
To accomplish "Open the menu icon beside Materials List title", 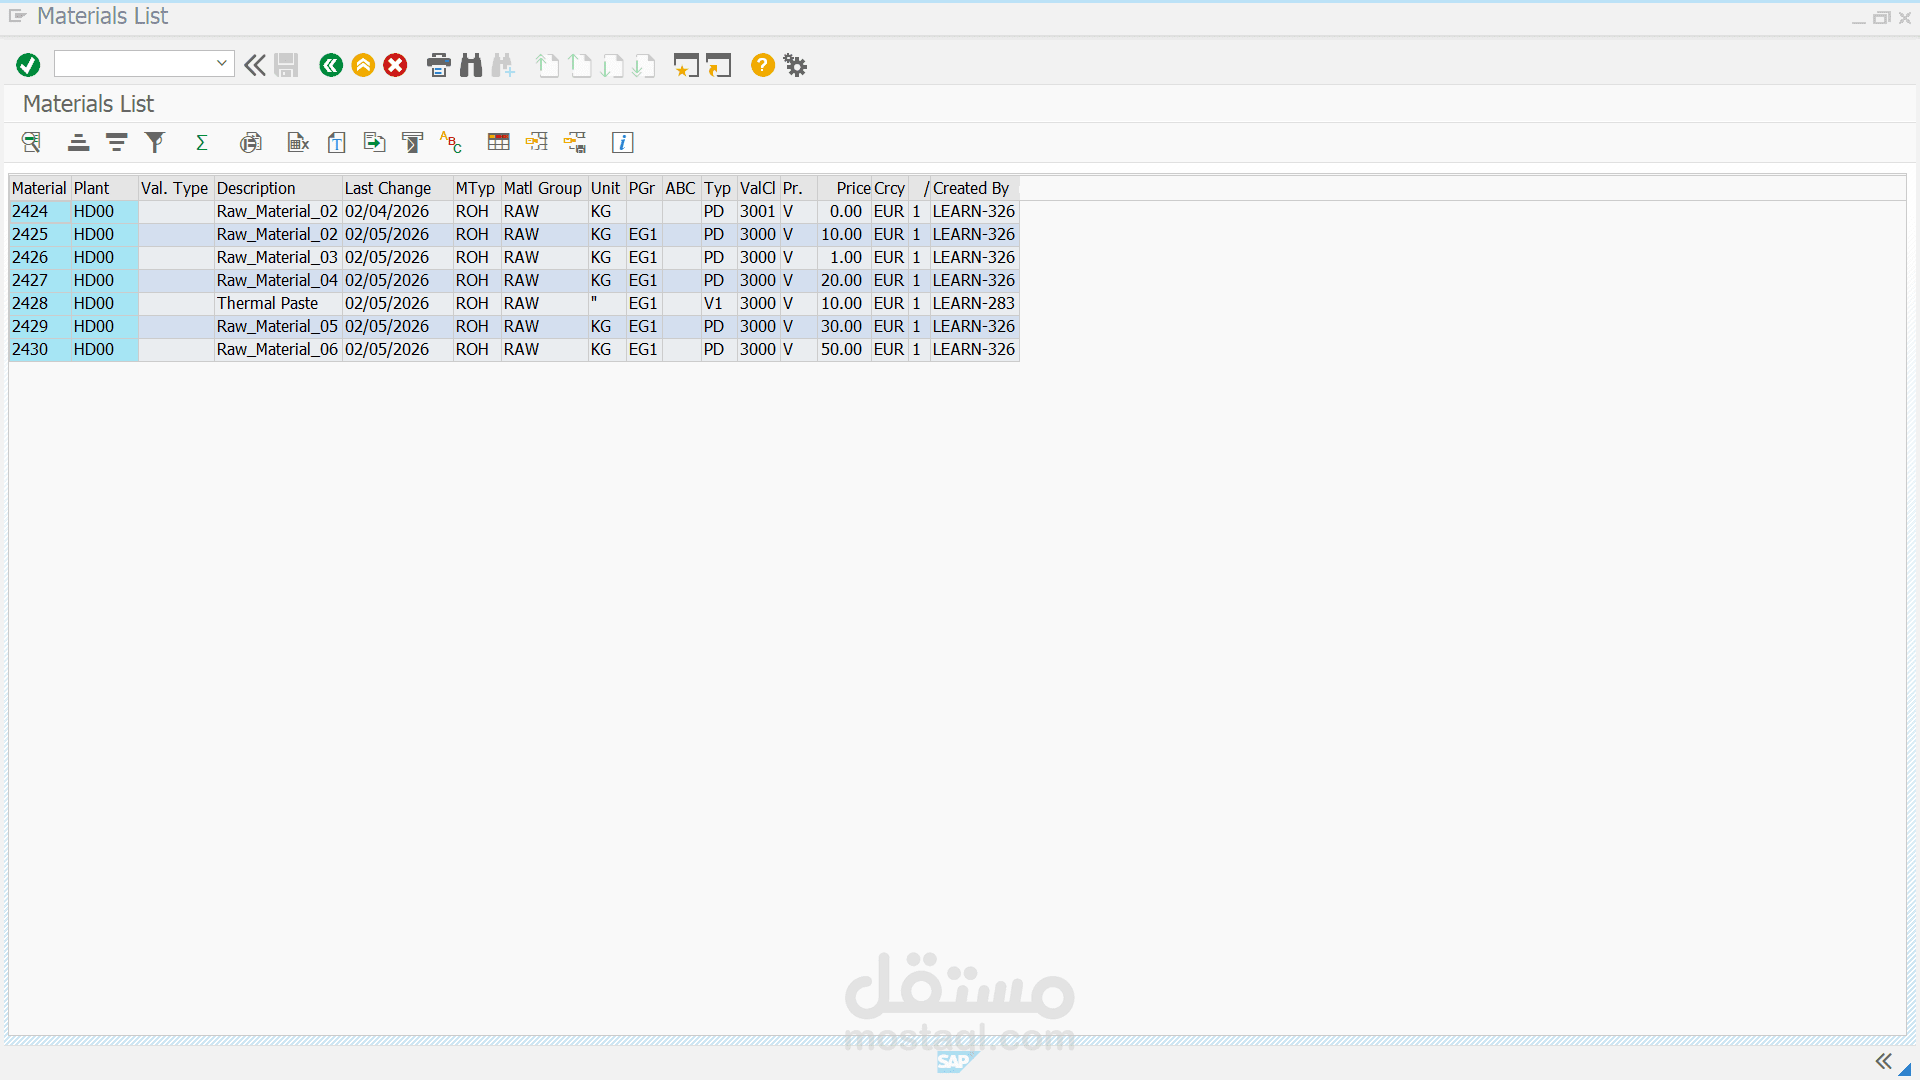I will click(x=17, y=16).
